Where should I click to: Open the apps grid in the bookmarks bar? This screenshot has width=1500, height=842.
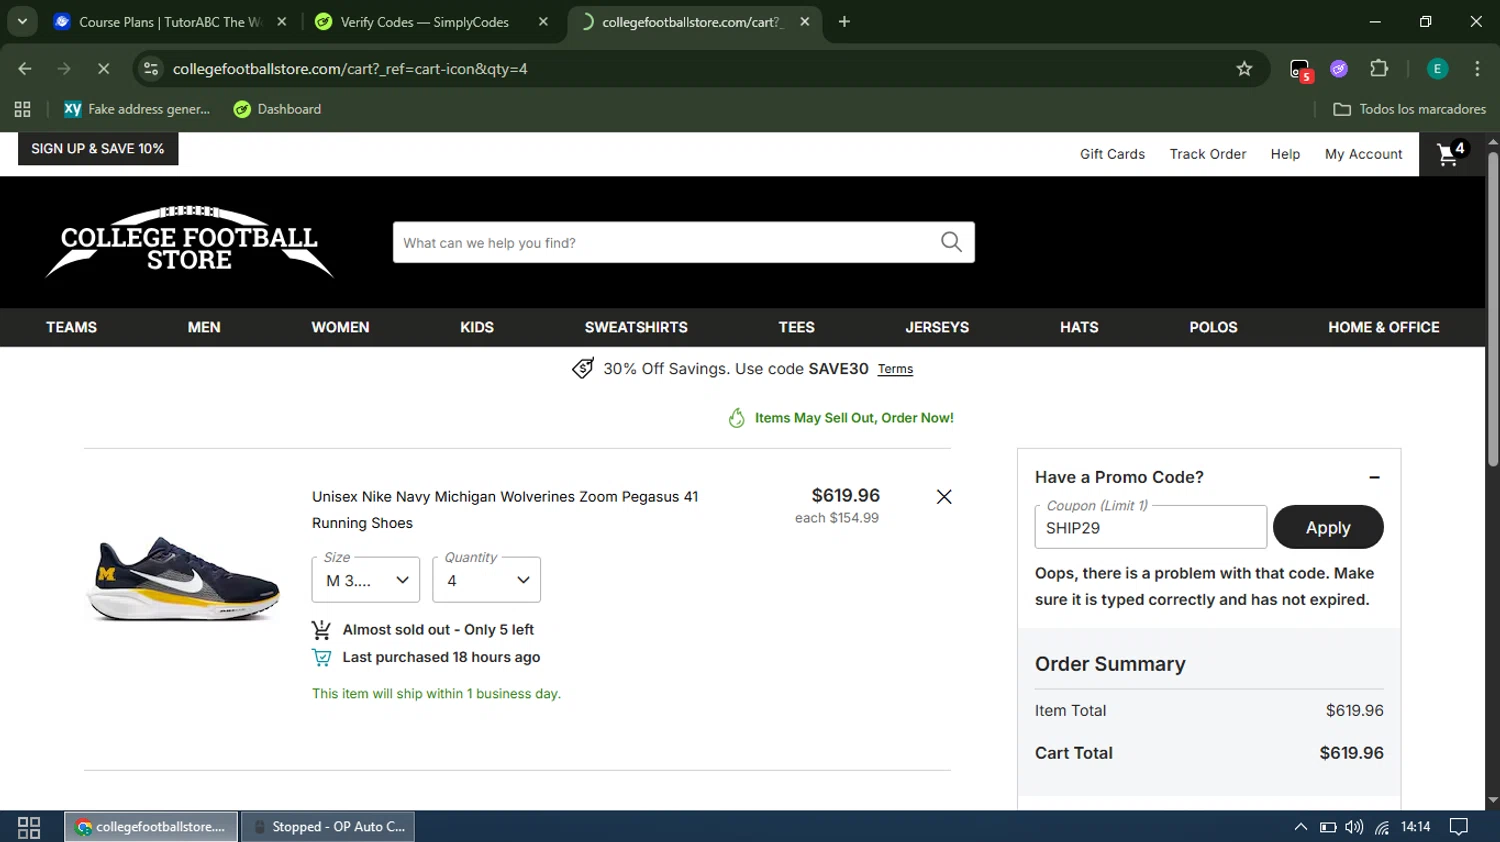(22, 109)
